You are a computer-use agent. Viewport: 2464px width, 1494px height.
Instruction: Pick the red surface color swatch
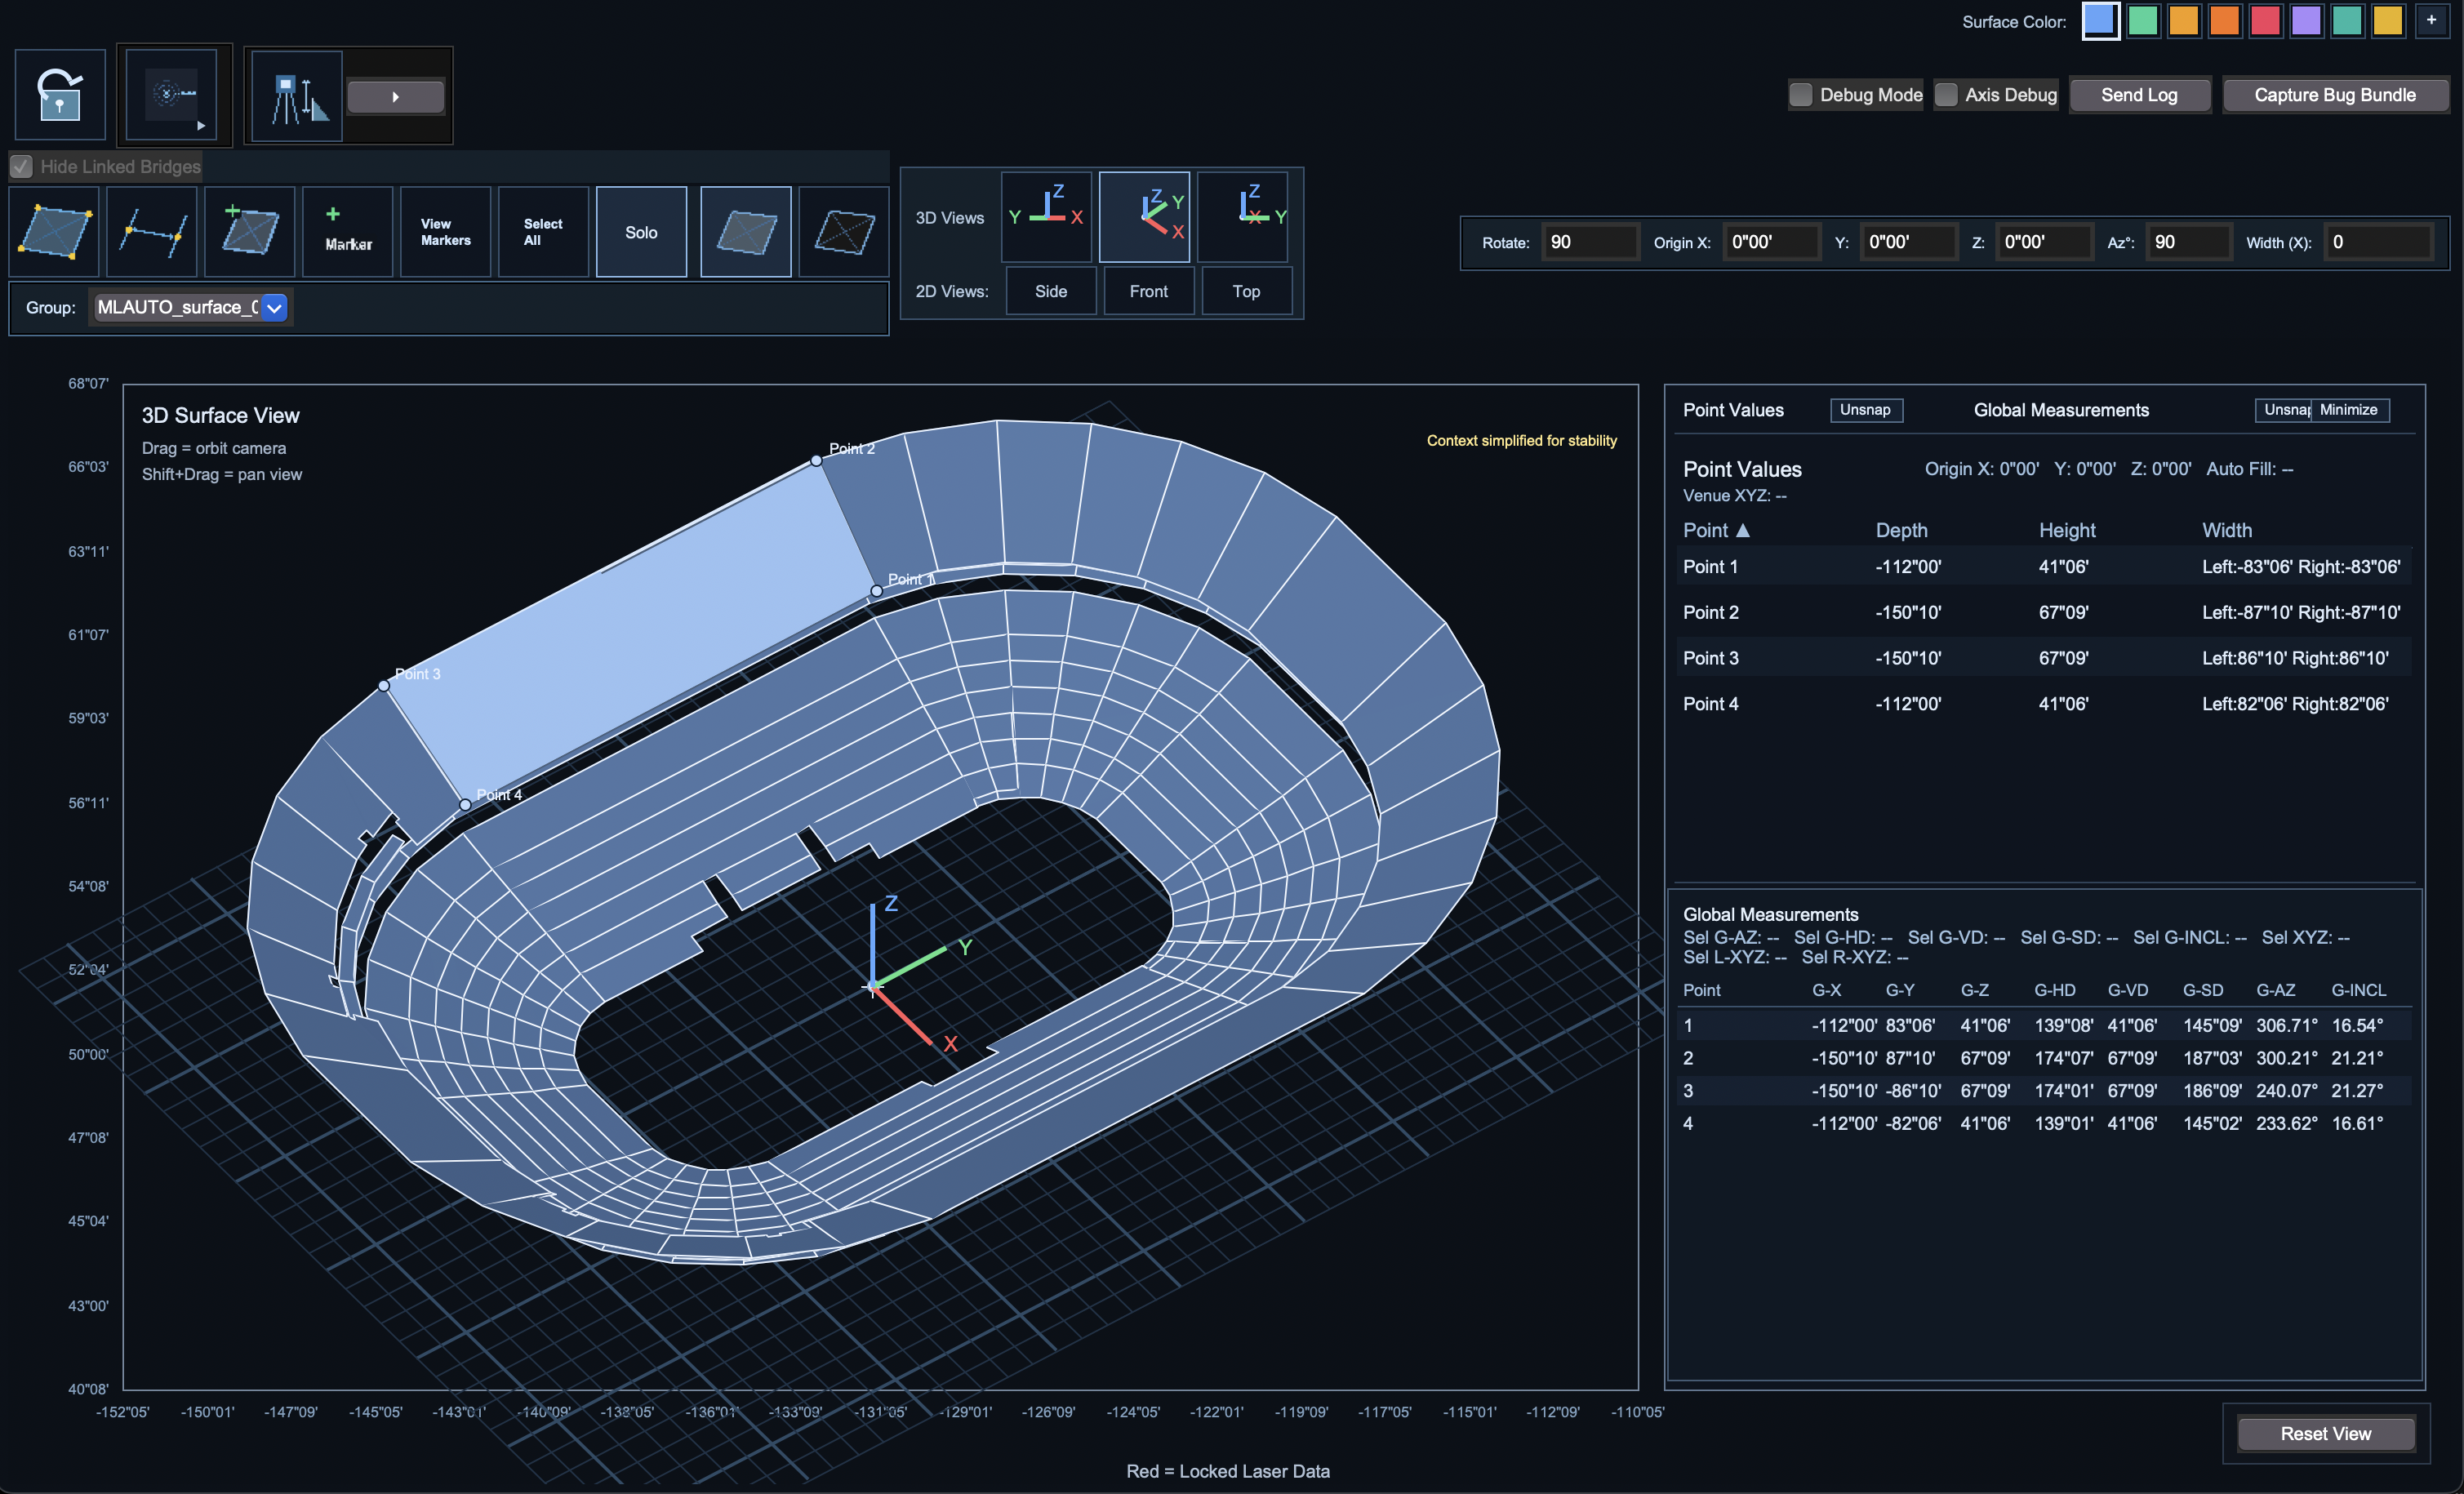tap(2264, 21)
